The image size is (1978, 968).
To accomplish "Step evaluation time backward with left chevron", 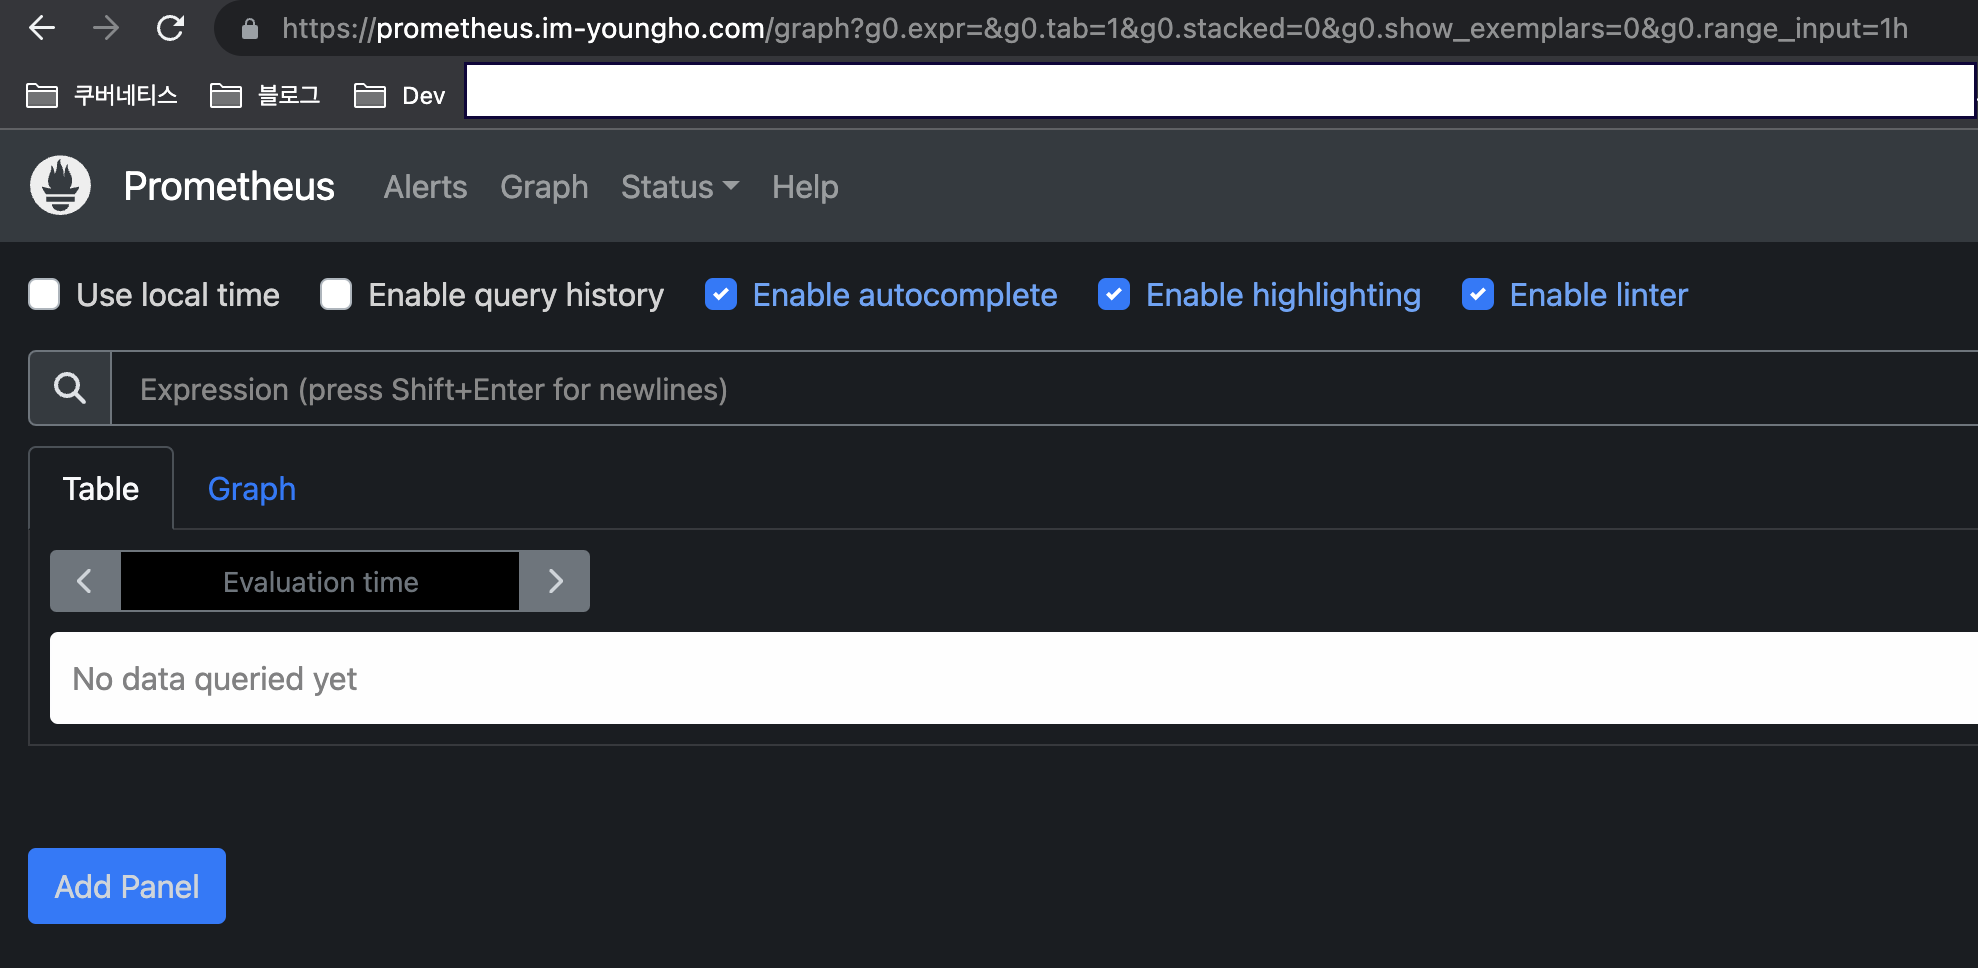I will [85, 581].
